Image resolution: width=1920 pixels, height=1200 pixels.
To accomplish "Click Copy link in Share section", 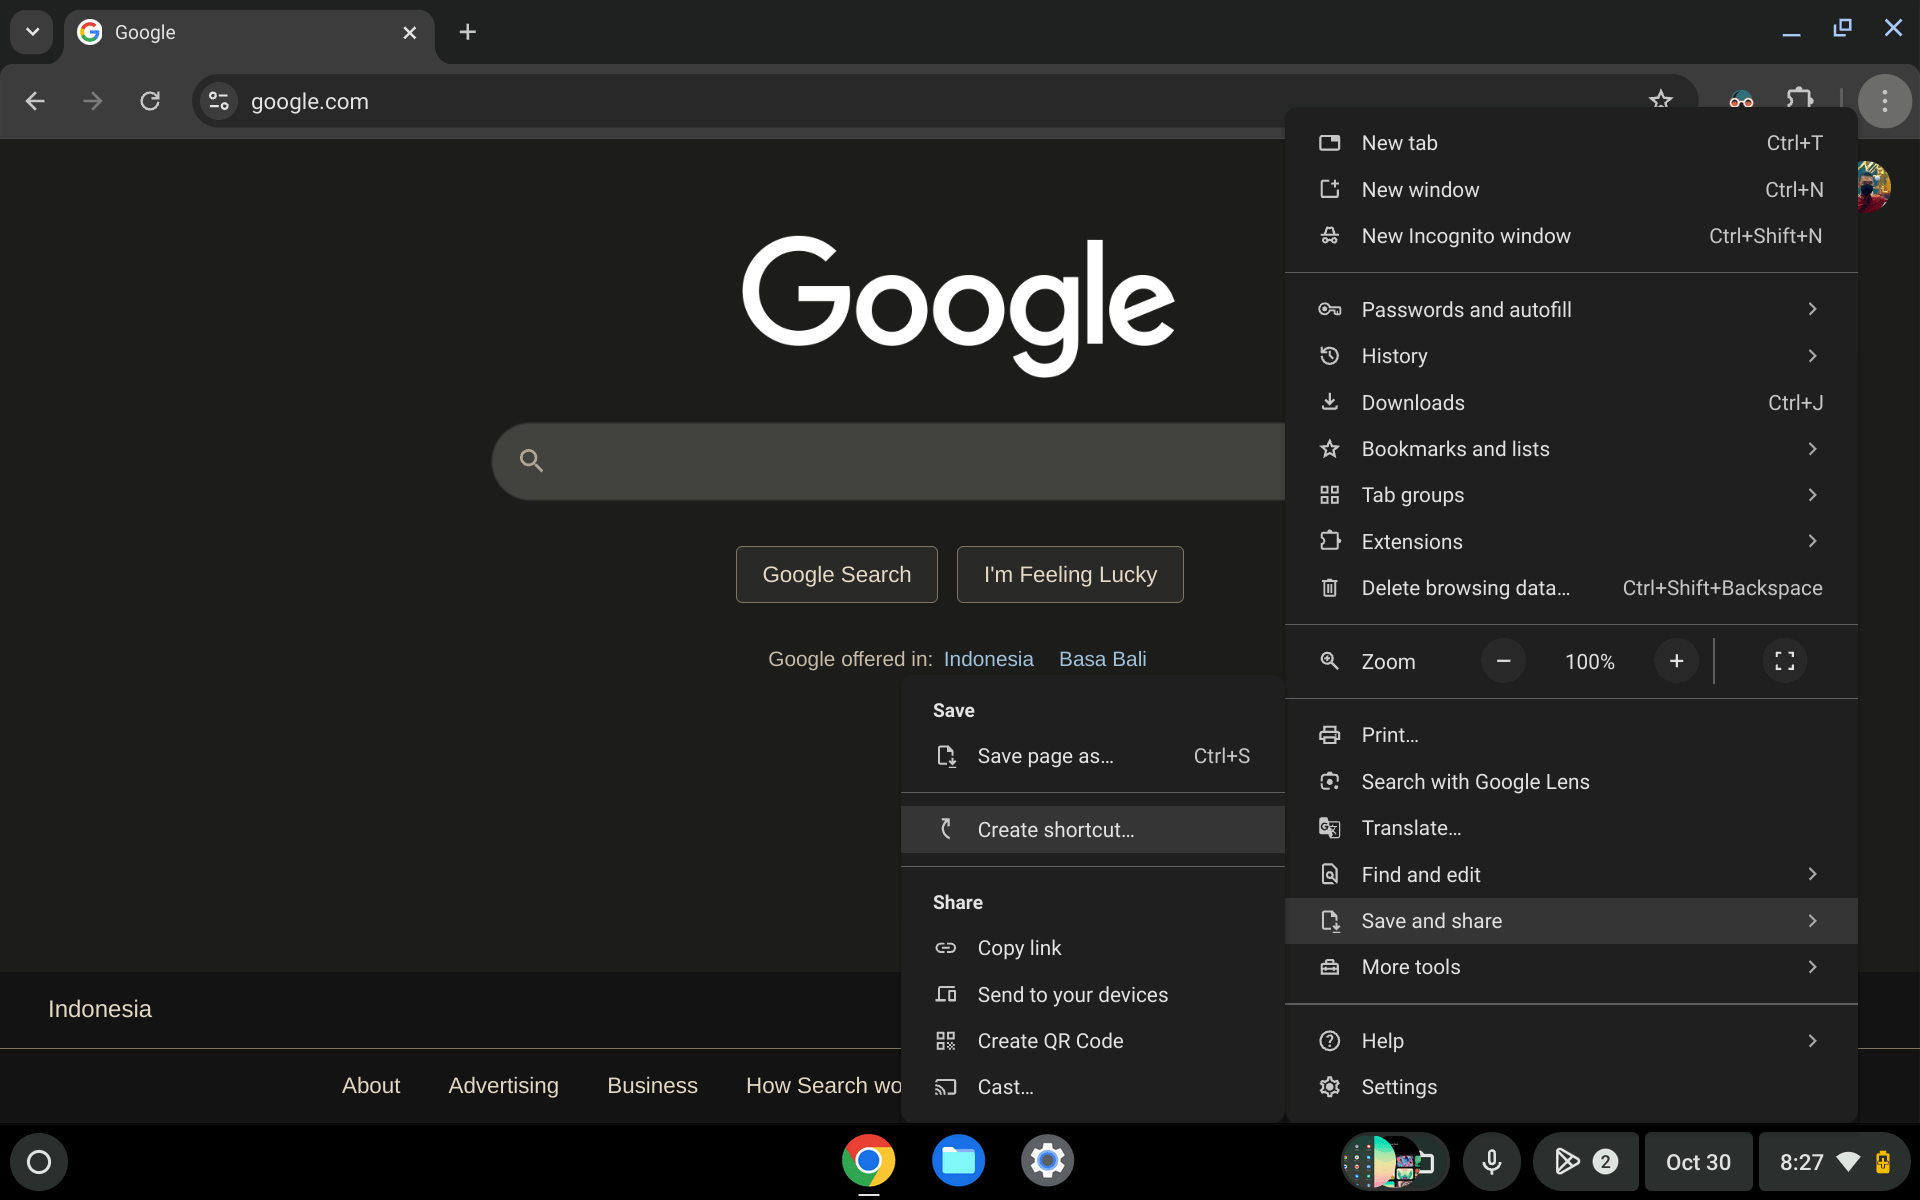I will 1092,948.
